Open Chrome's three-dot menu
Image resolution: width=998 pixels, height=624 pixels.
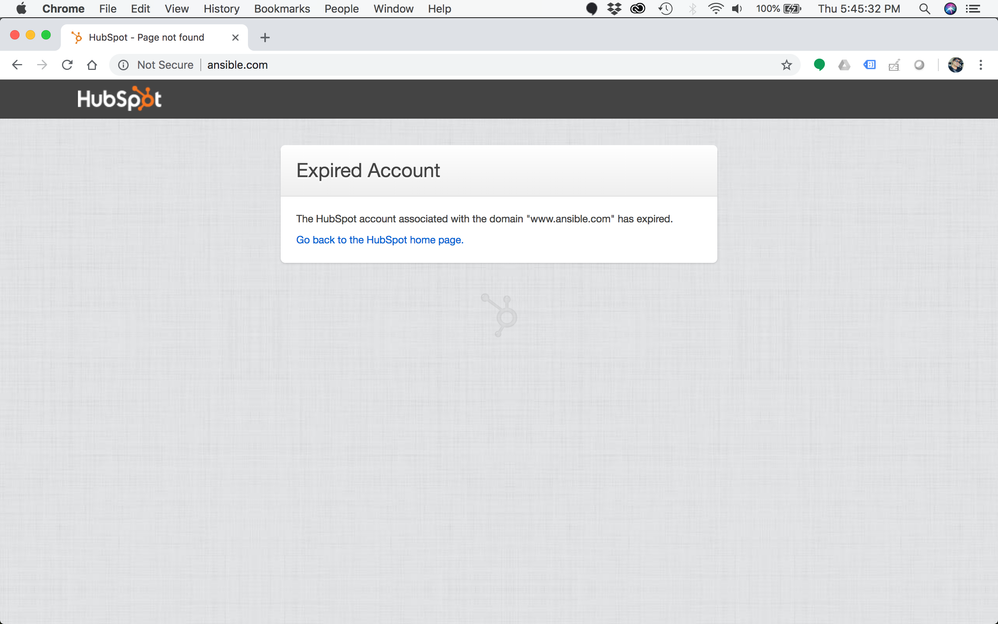pyautogui.click(x=980, y=65)
